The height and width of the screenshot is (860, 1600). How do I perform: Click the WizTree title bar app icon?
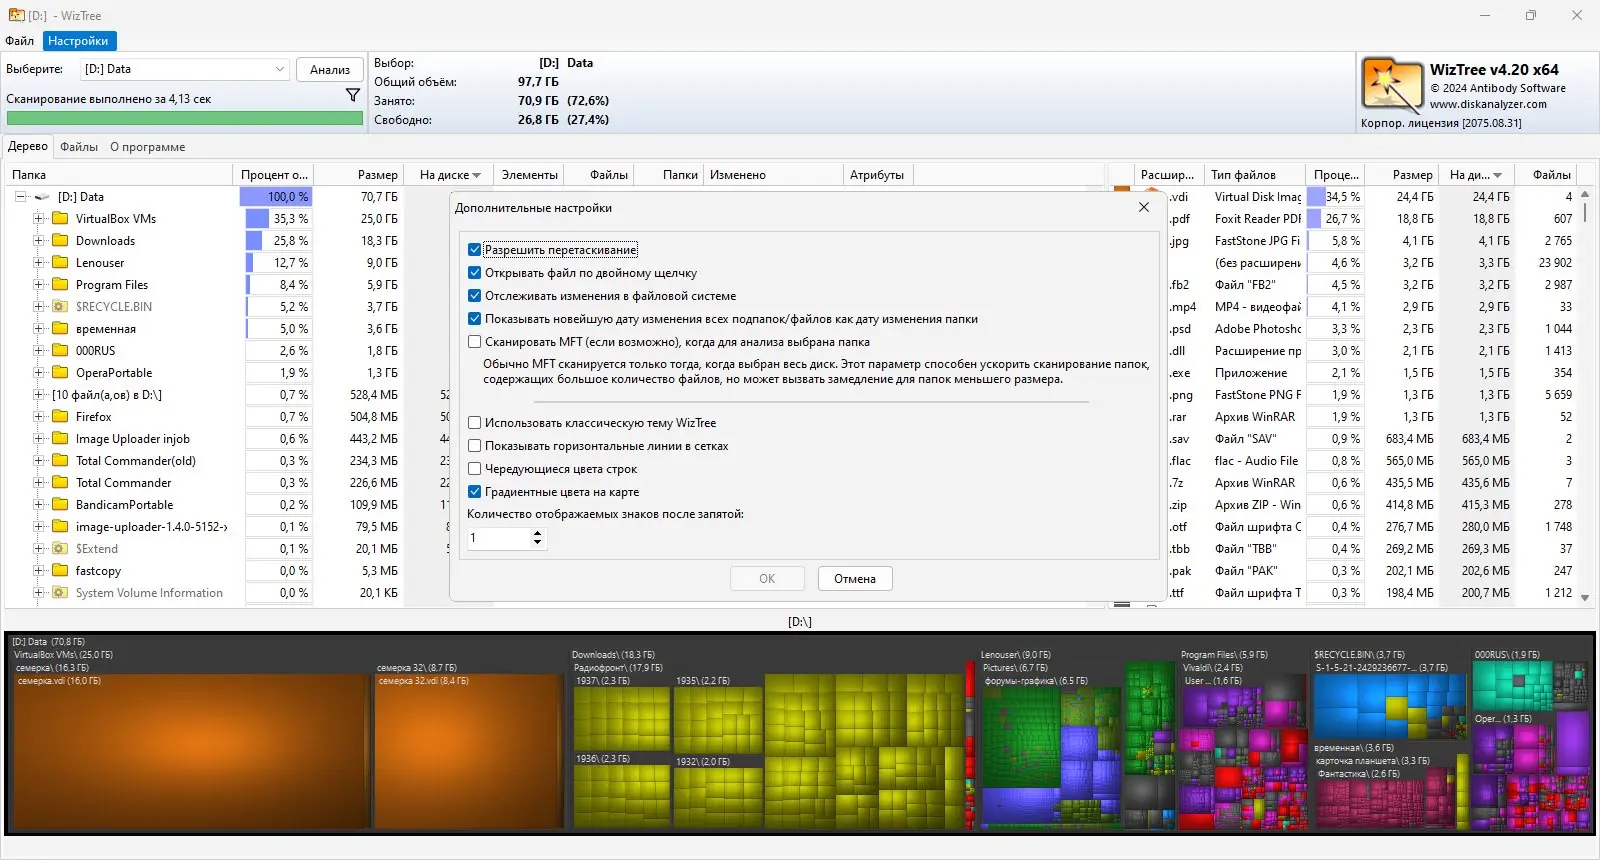[16, 15]
